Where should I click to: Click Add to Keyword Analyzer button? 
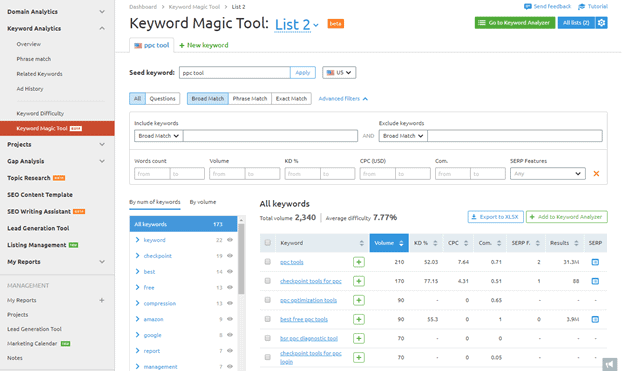pos(566,217)
